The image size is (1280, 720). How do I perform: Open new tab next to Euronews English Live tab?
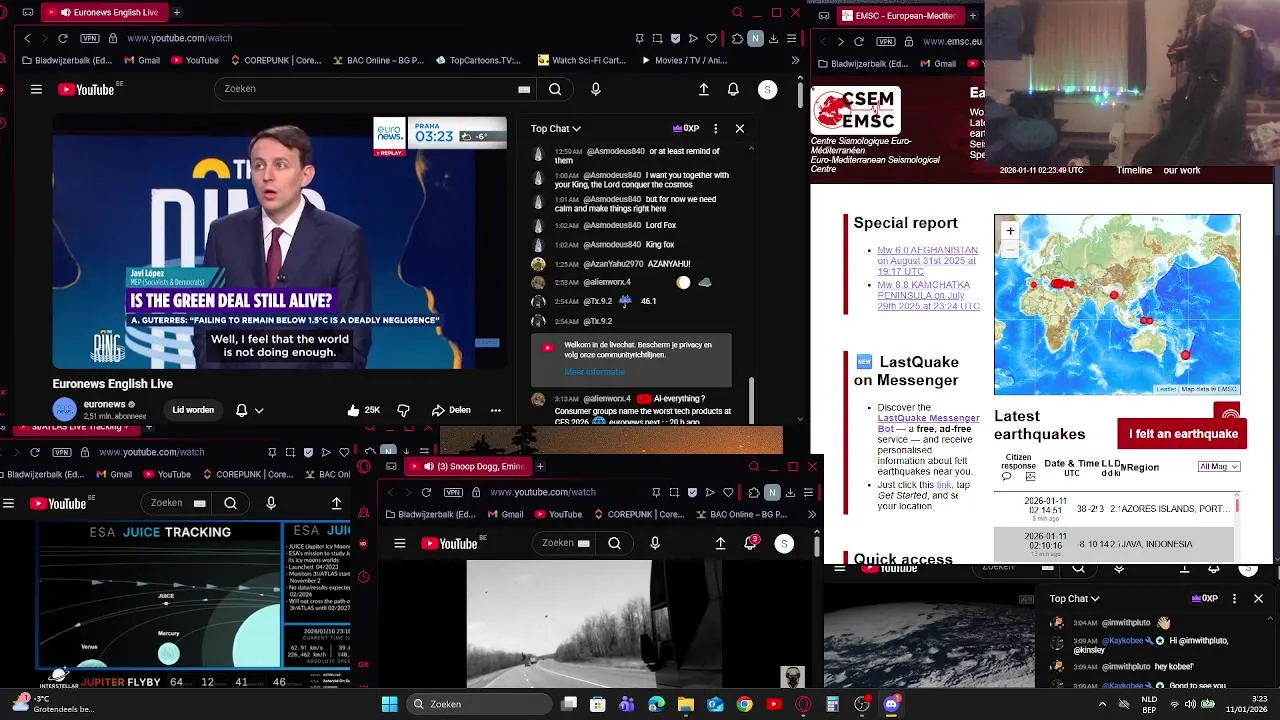pos(177,12)
